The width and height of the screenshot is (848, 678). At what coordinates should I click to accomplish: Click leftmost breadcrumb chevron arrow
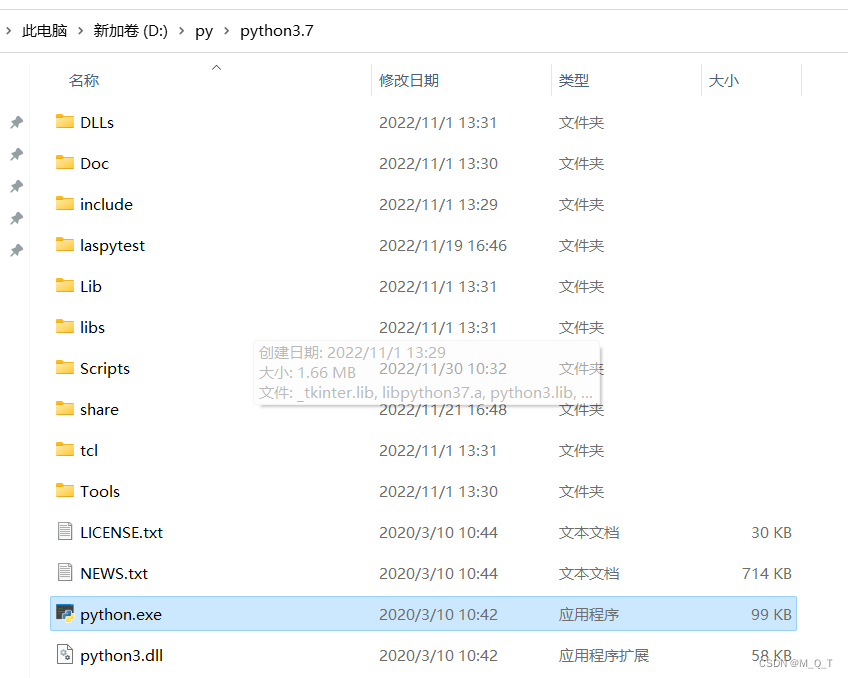click(8, 30)
